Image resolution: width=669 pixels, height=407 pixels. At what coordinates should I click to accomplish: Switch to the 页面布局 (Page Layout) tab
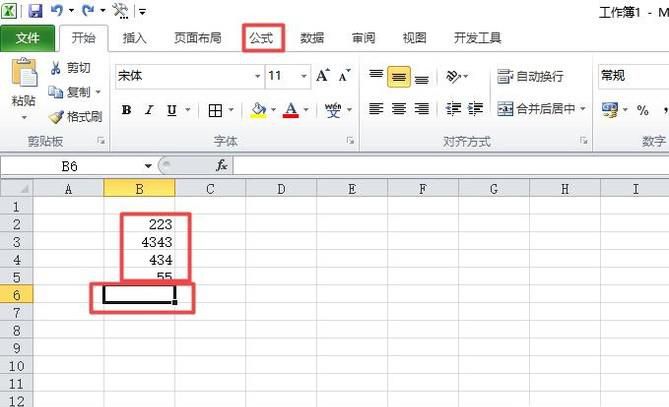point(198,38)
